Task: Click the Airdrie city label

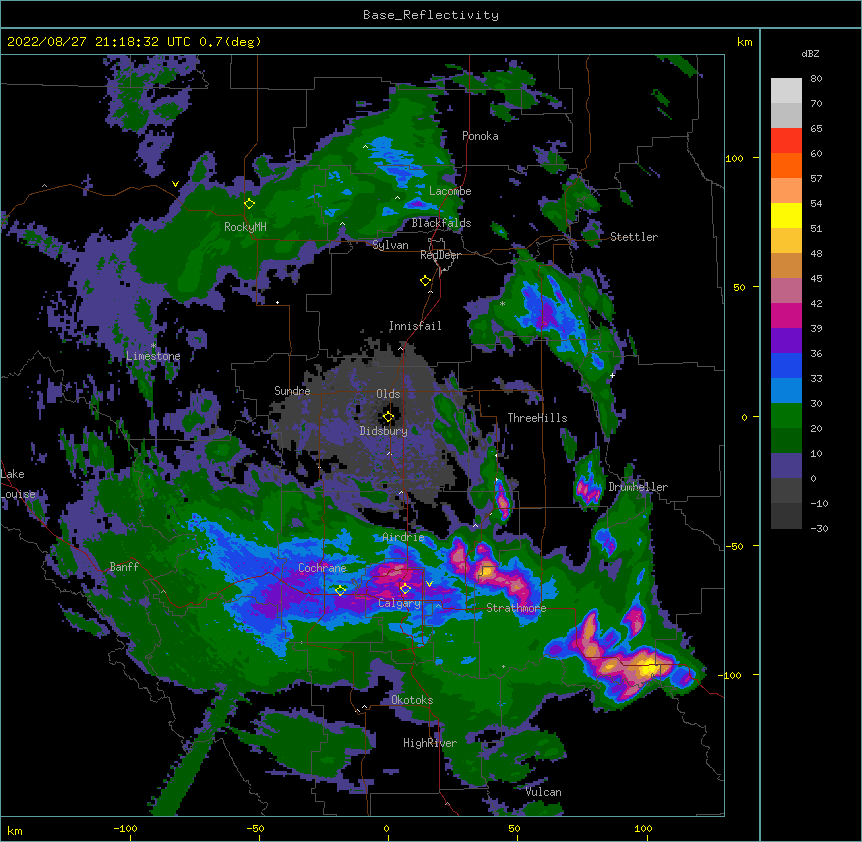Action: click(403, 537)
